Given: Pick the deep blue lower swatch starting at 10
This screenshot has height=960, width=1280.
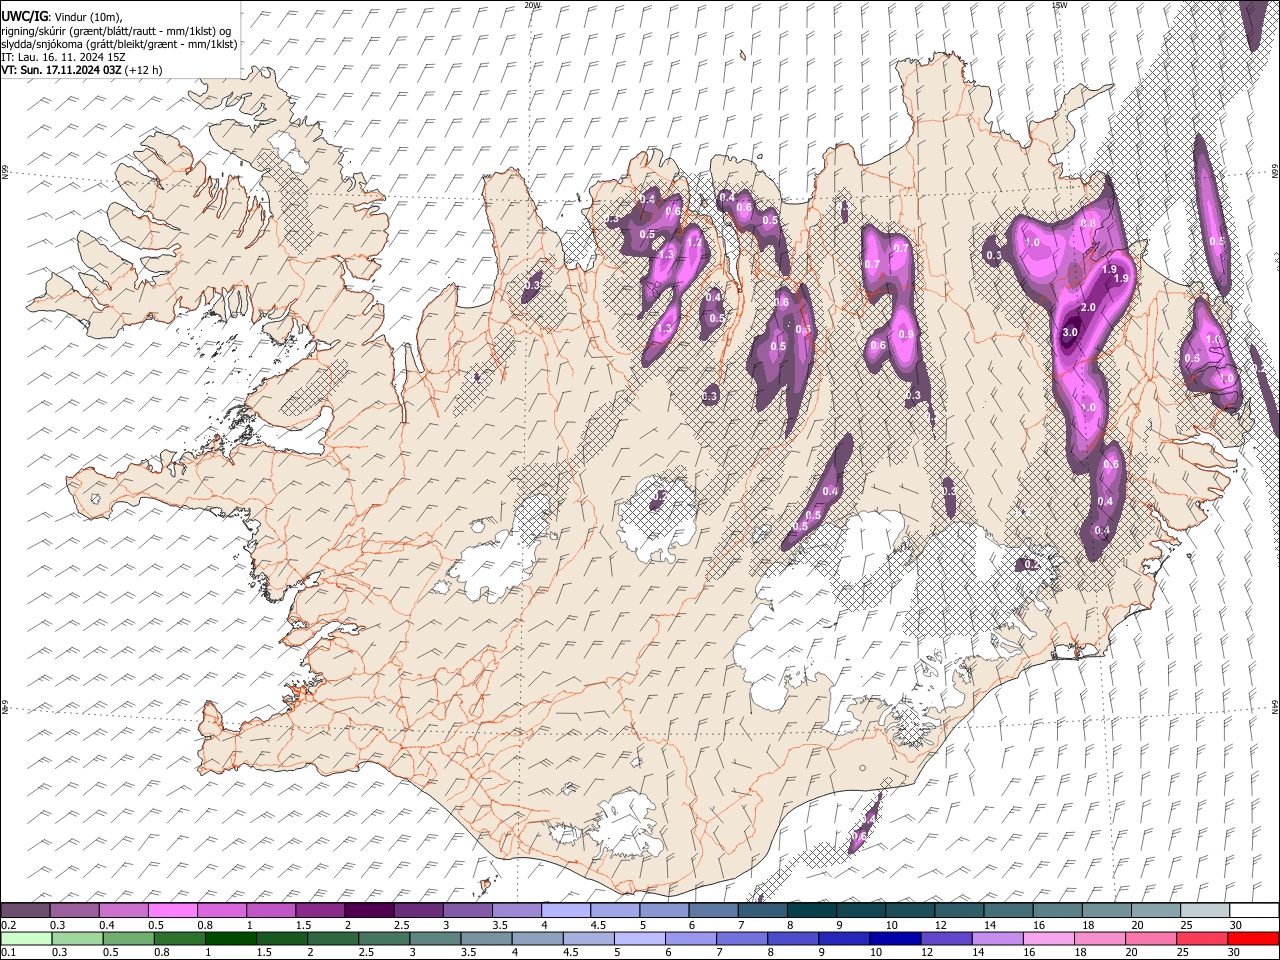Looking at the screenshot, I should point(895,938).
